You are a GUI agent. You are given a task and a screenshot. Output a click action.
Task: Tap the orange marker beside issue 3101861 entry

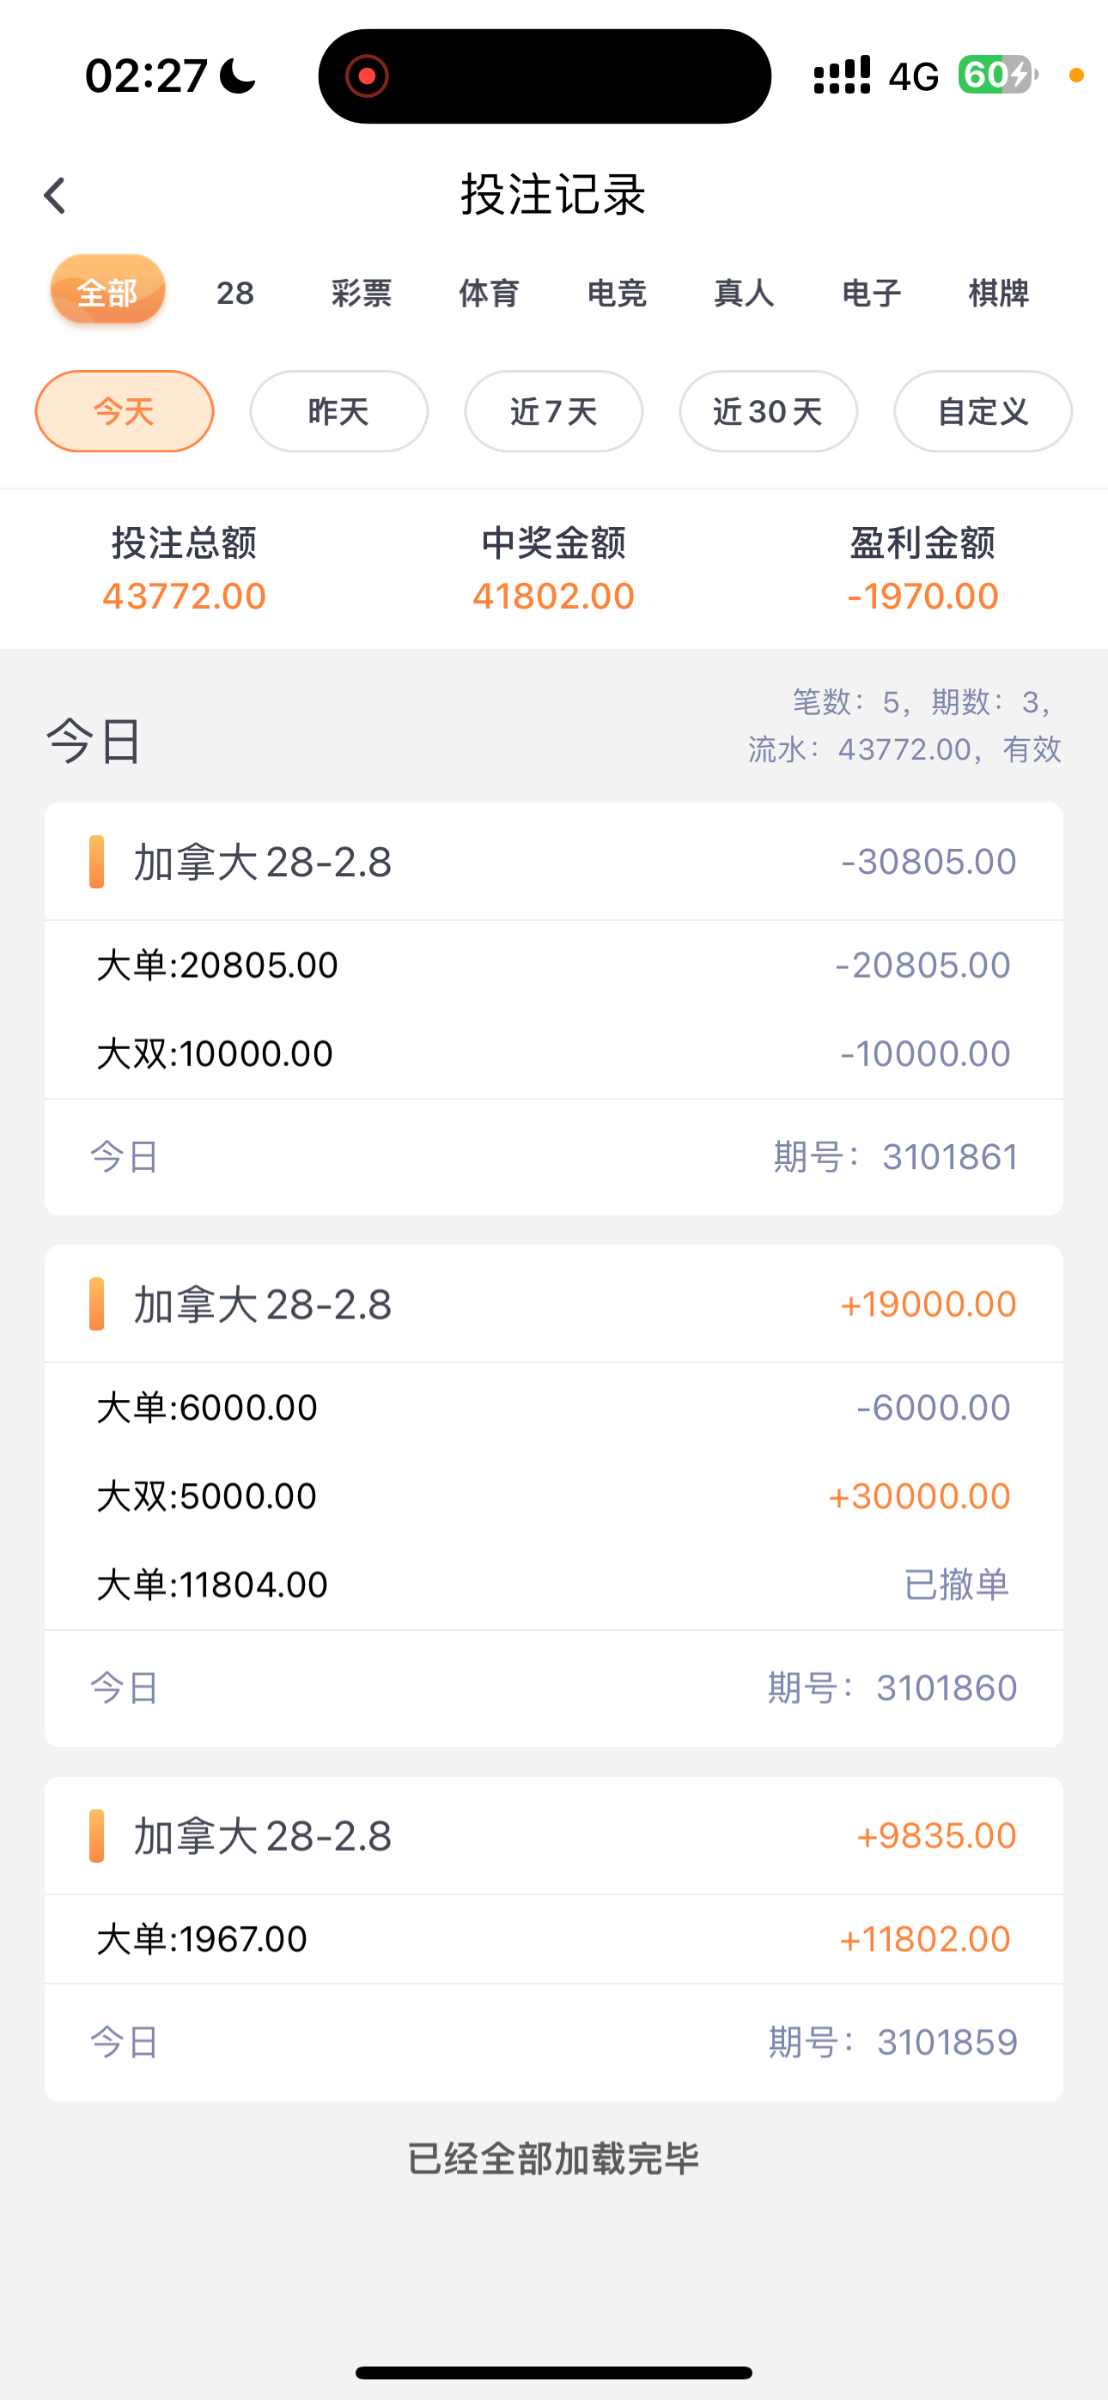(x=97, y=862)
